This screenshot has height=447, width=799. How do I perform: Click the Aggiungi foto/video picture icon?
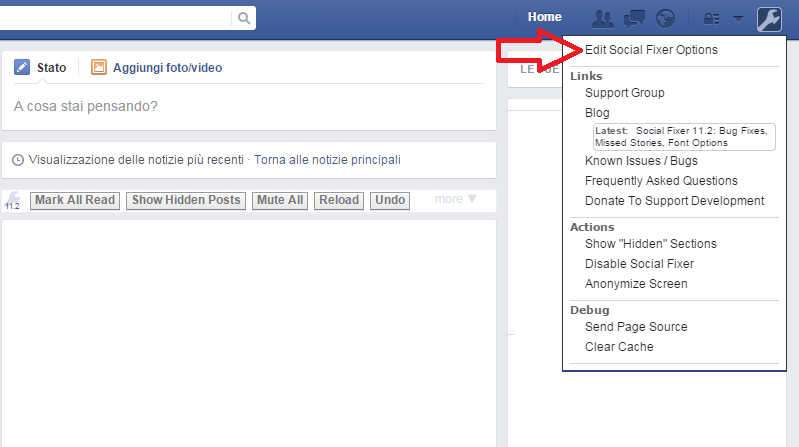pos(98,67)
